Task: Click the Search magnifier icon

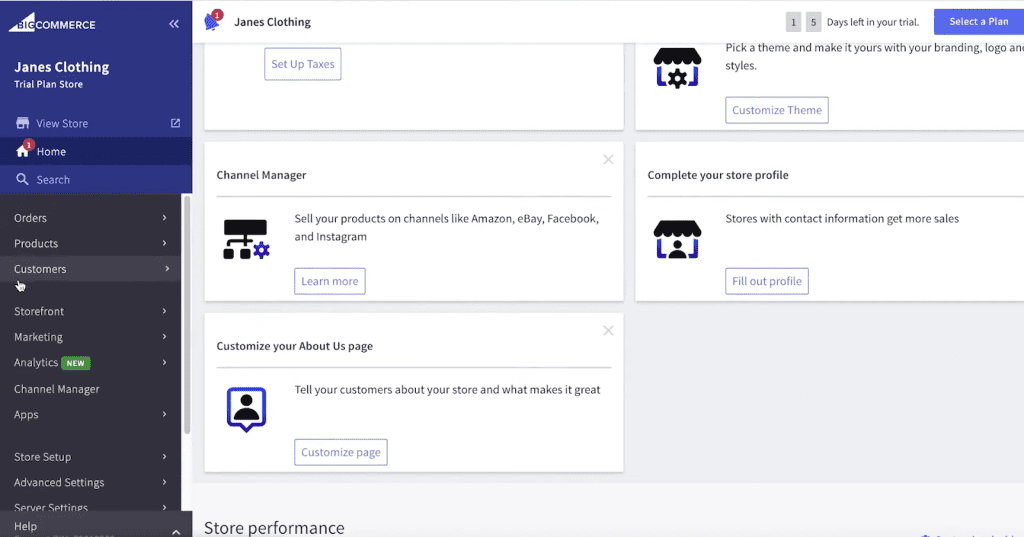Action: click(22, 179)
